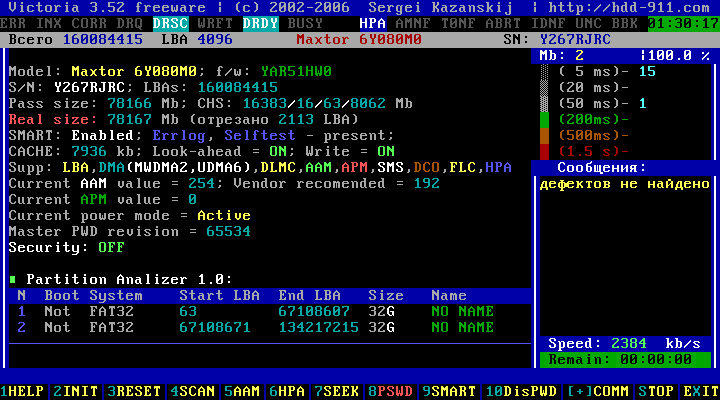Click the Security OFF value
Screen dimensions: 720x400
(111, 248)
